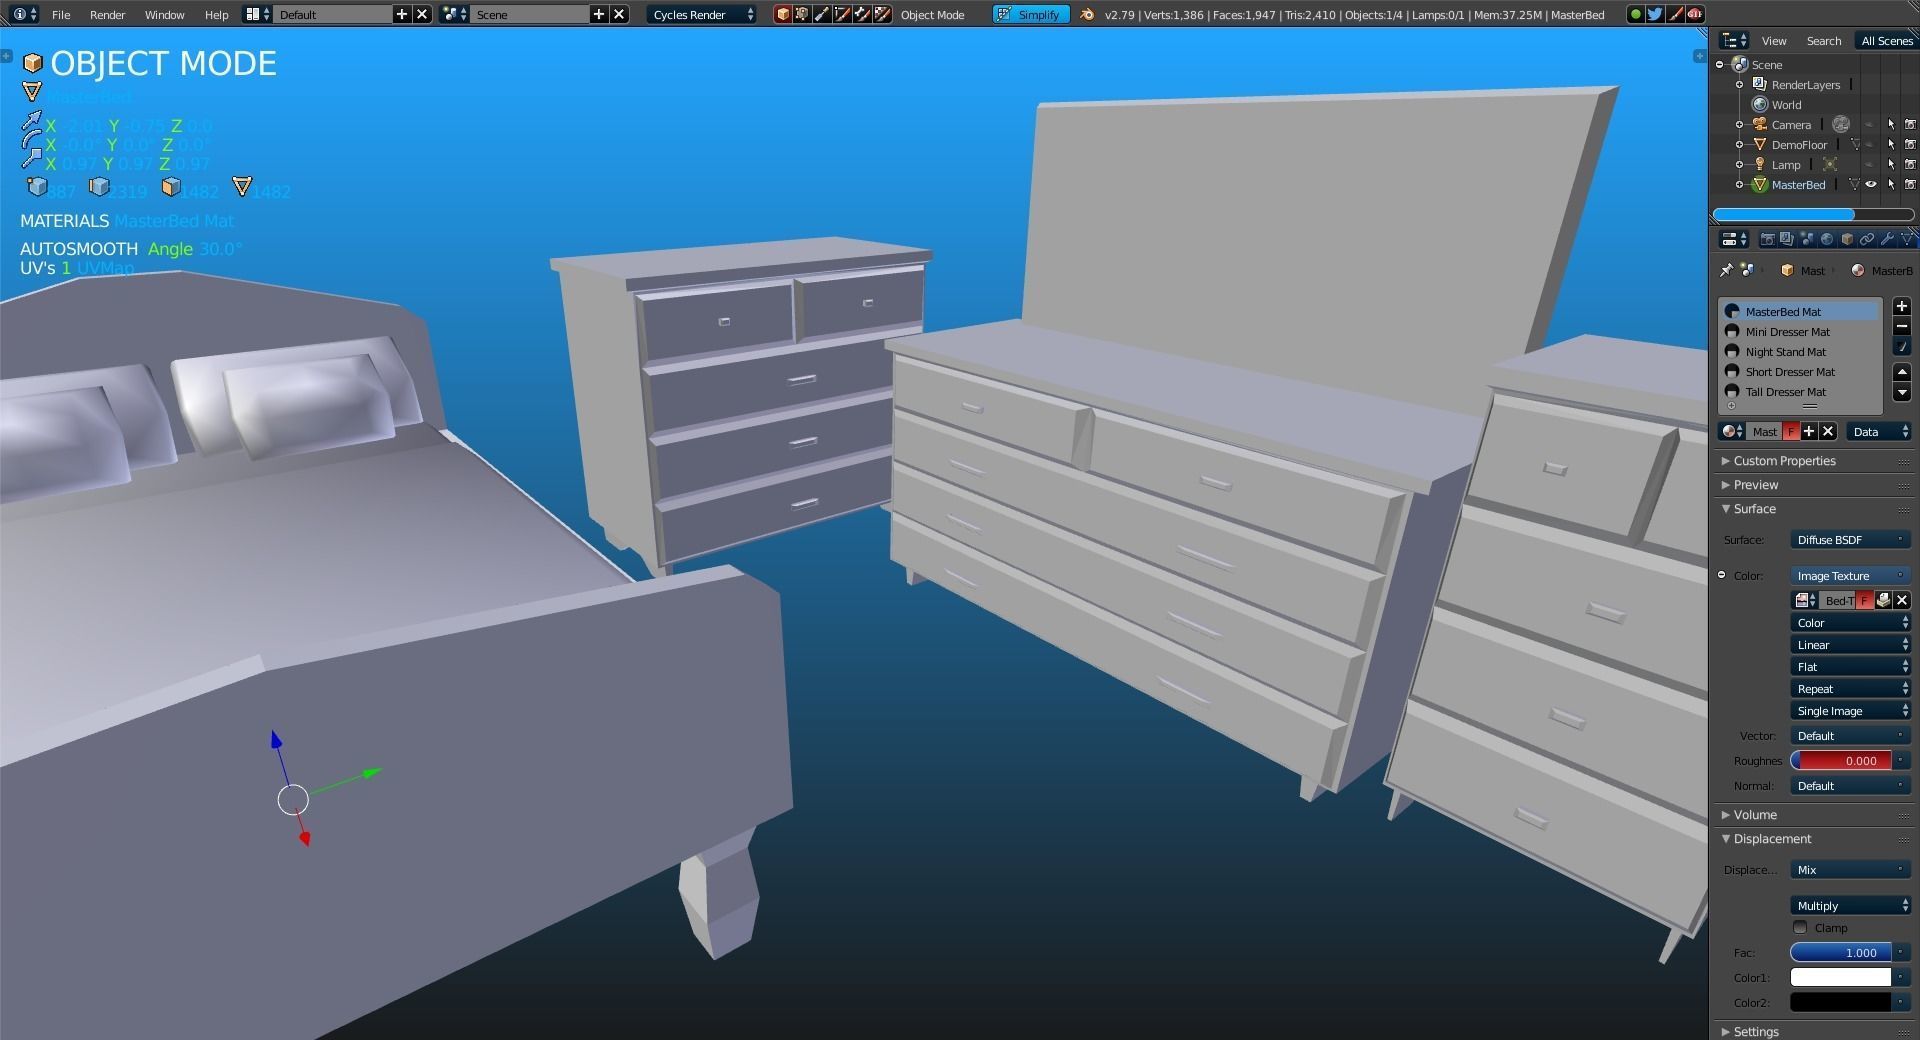Screen dimensions: 1920x1040
Task: Move material slot down
Action: pos(1902,392)
